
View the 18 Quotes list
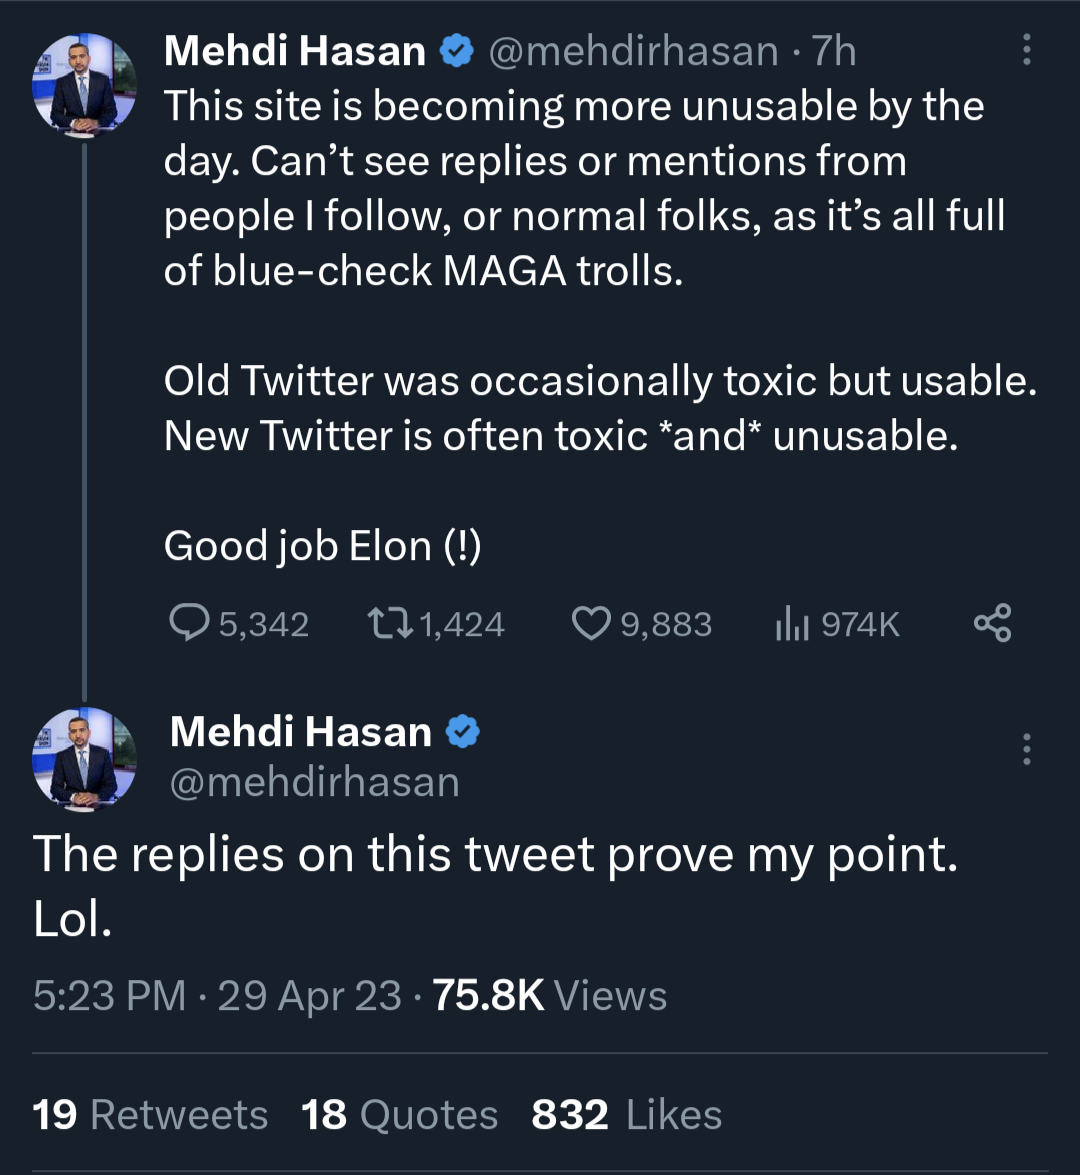399,1114
